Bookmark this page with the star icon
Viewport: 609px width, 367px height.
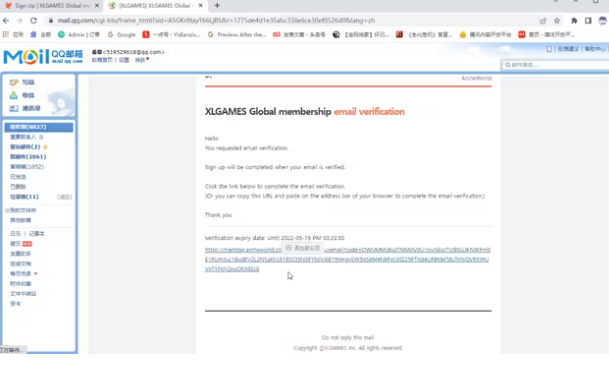tap(557, 21)
